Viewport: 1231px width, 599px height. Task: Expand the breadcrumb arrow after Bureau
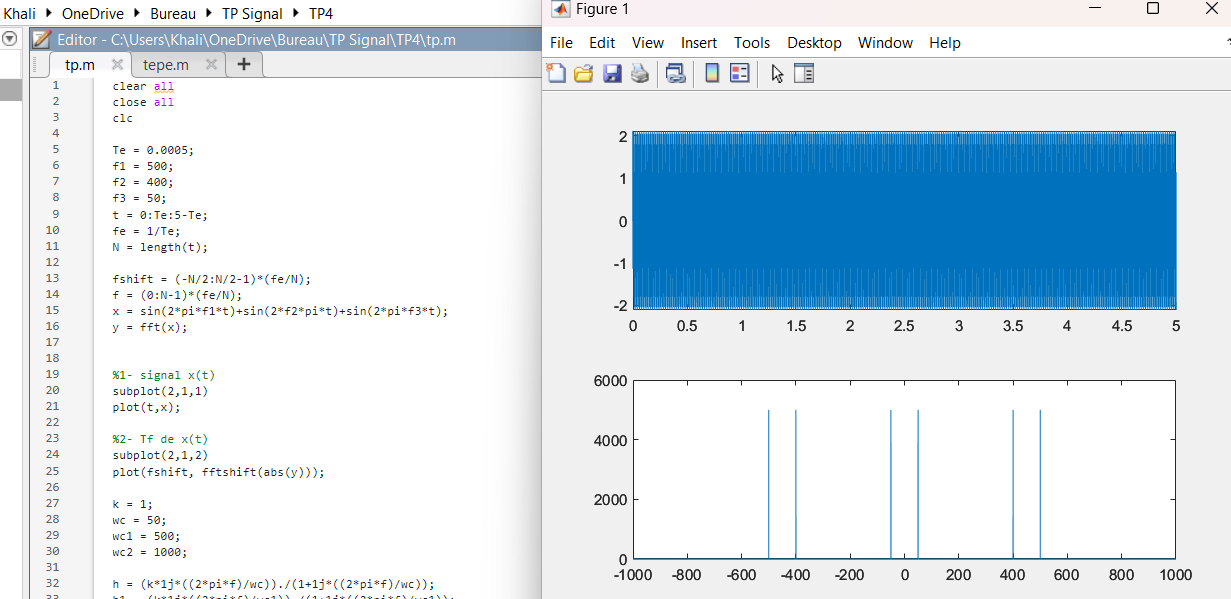pyautogui.click(x=207, y=14)
